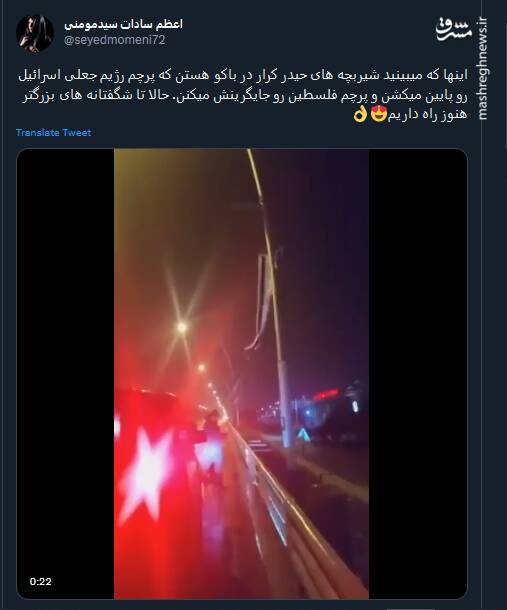Screen dimensions: 507x610
Task: Click the author display name اعظم سادات سیدمومنی
Action: 123,24
